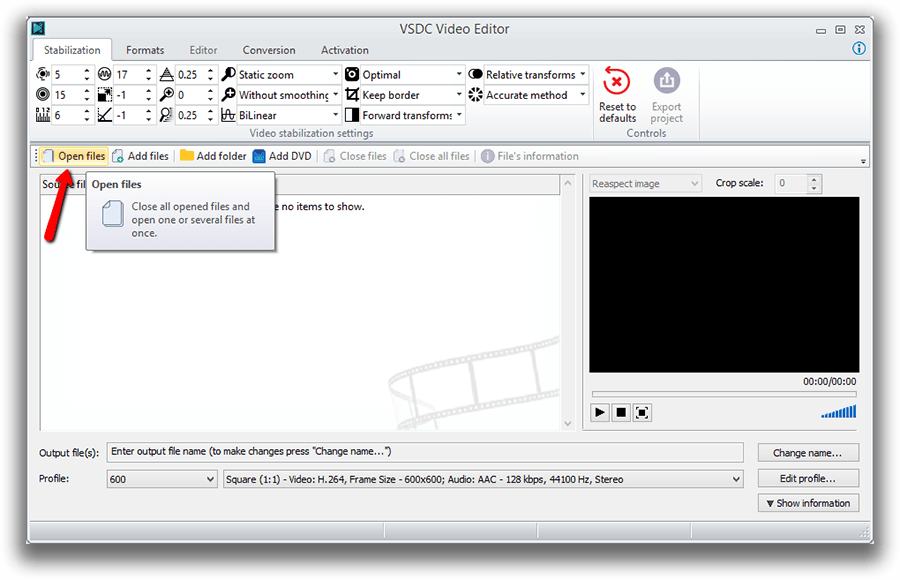
Task: Click the Show information button
Action: click(x=808, y=503)
